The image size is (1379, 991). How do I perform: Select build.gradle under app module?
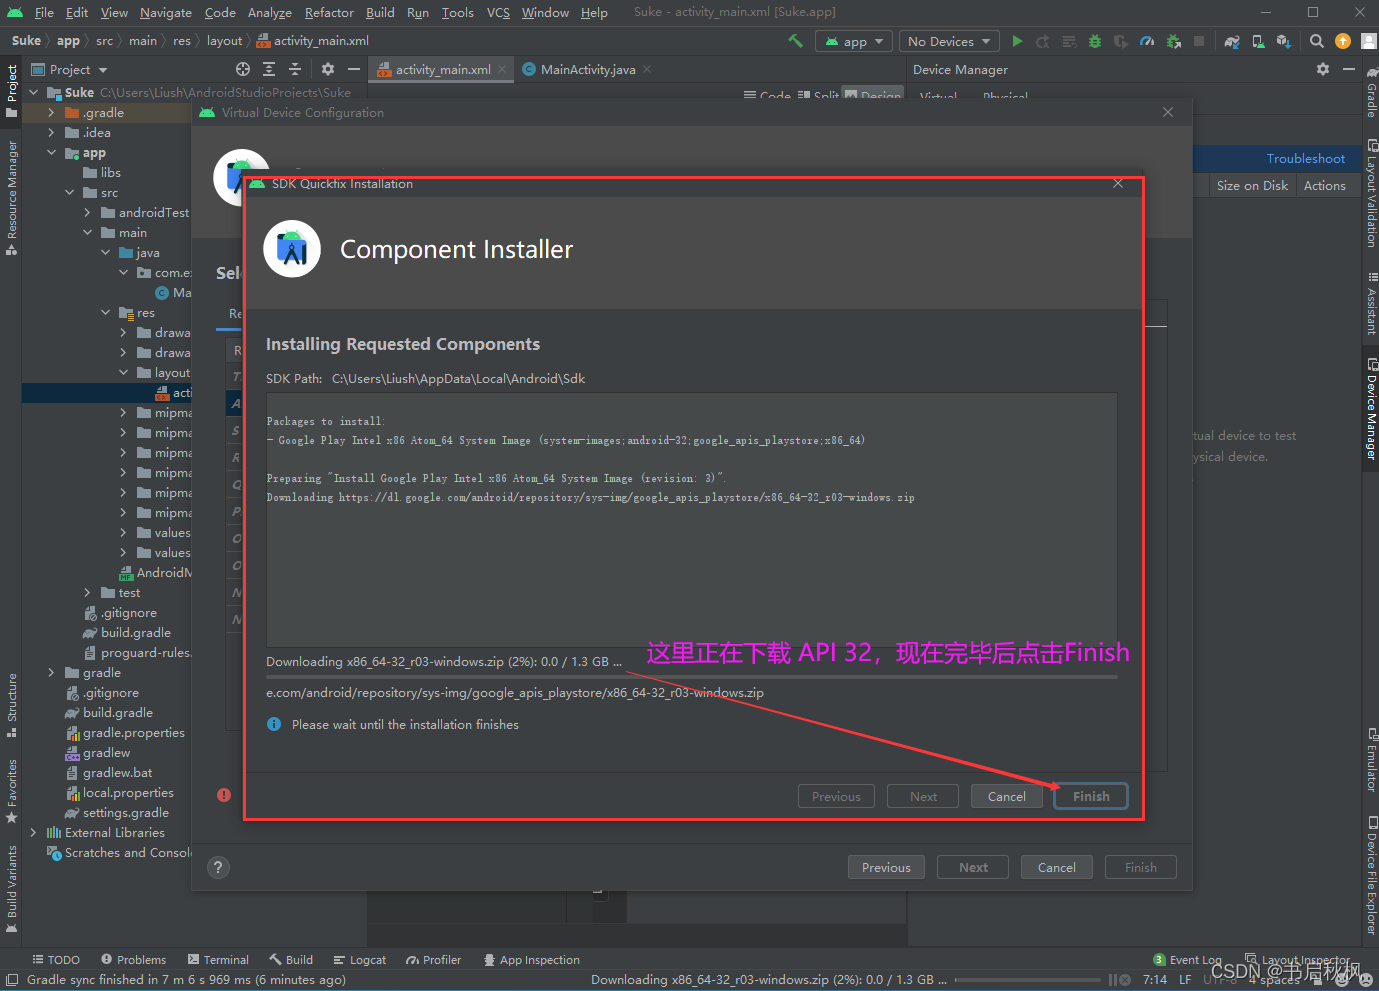tap(127, 633)
